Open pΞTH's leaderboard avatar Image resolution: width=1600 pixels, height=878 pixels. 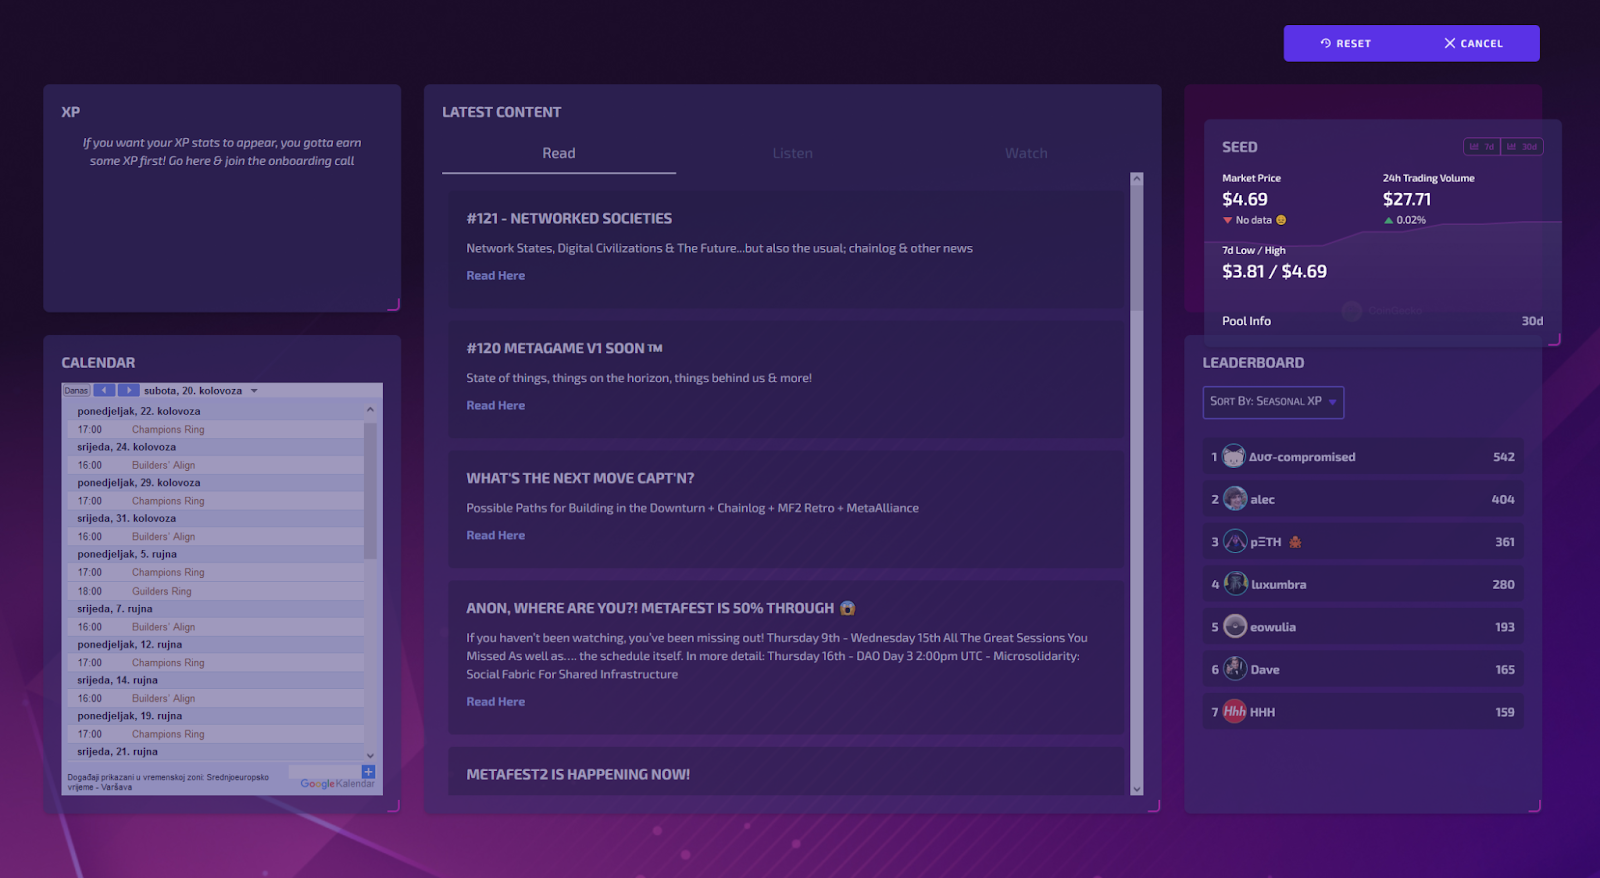(x=1235, y=541)
